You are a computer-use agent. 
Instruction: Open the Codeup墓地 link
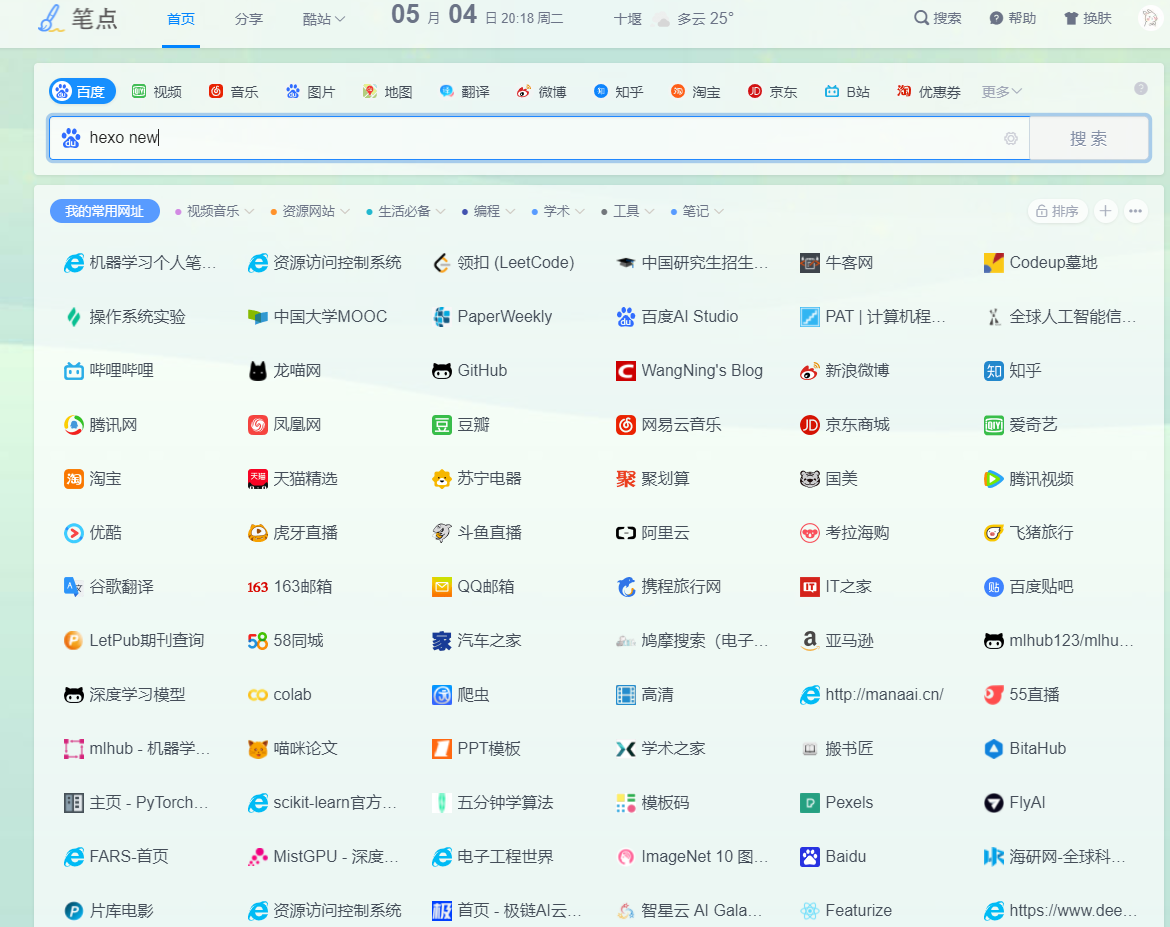[x=1041, y=263]
